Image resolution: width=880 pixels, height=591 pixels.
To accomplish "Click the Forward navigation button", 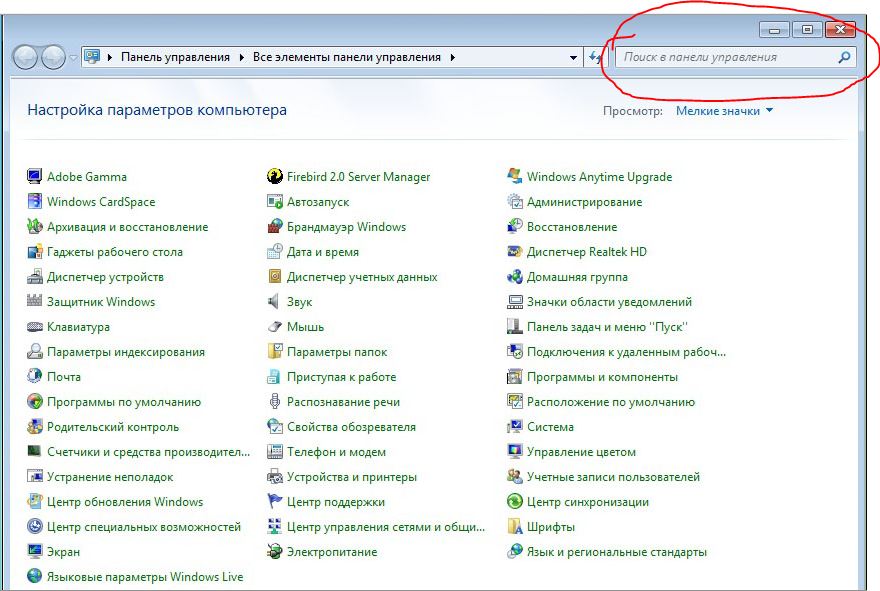I will tap(53, 57).
